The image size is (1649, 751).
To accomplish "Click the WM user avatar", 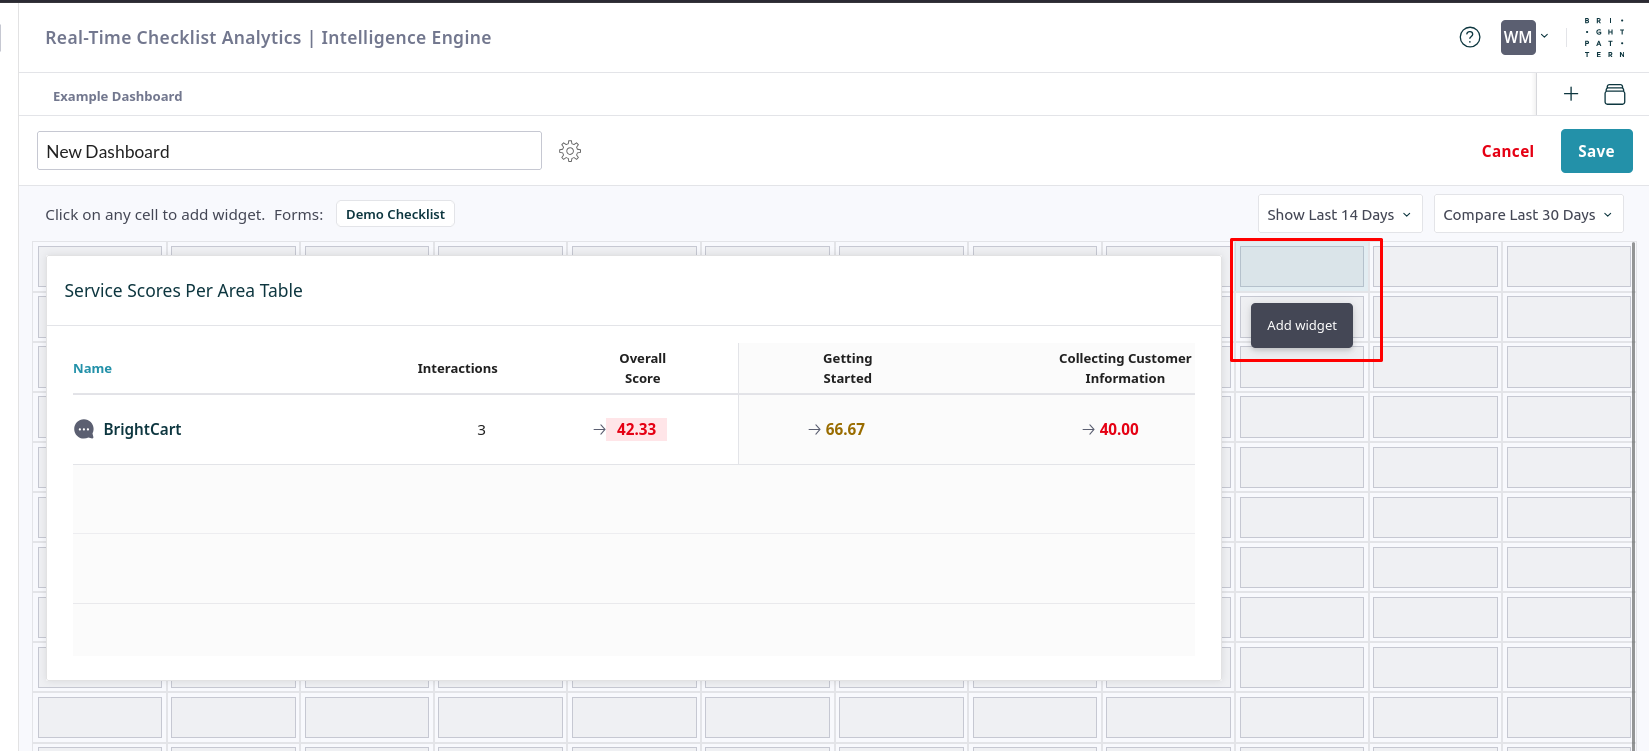I will coord(1517,38).
